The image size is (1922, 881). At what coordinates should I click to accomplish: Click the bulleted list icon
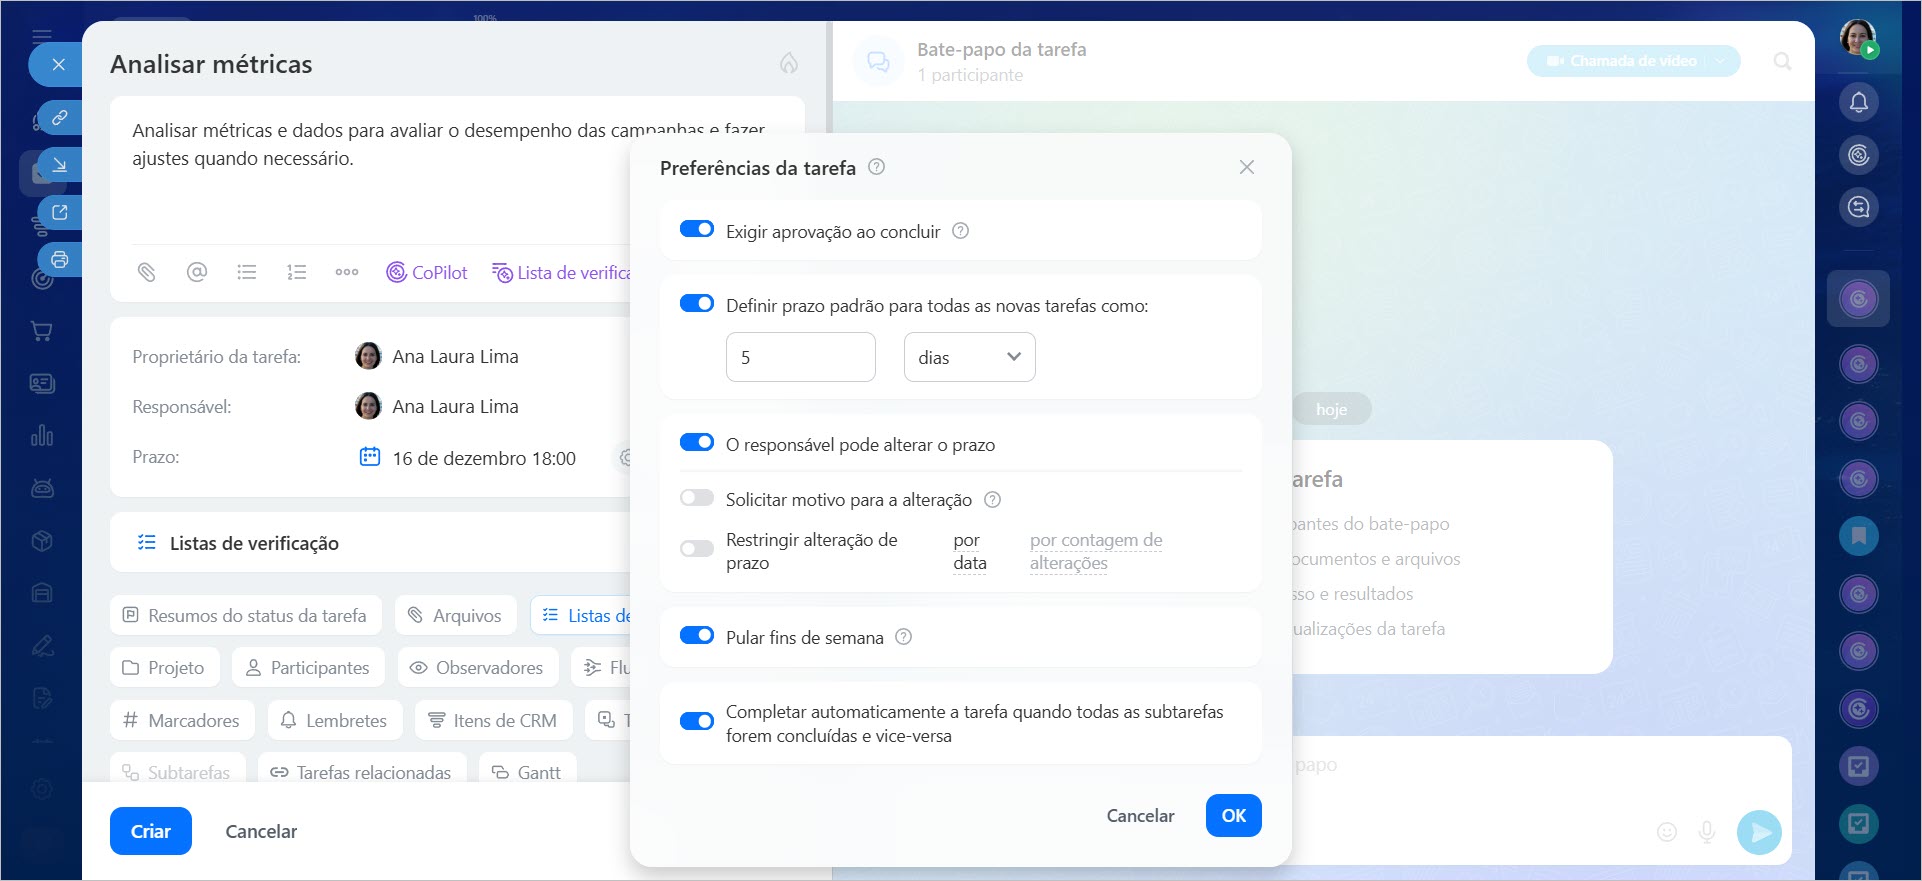247,272
